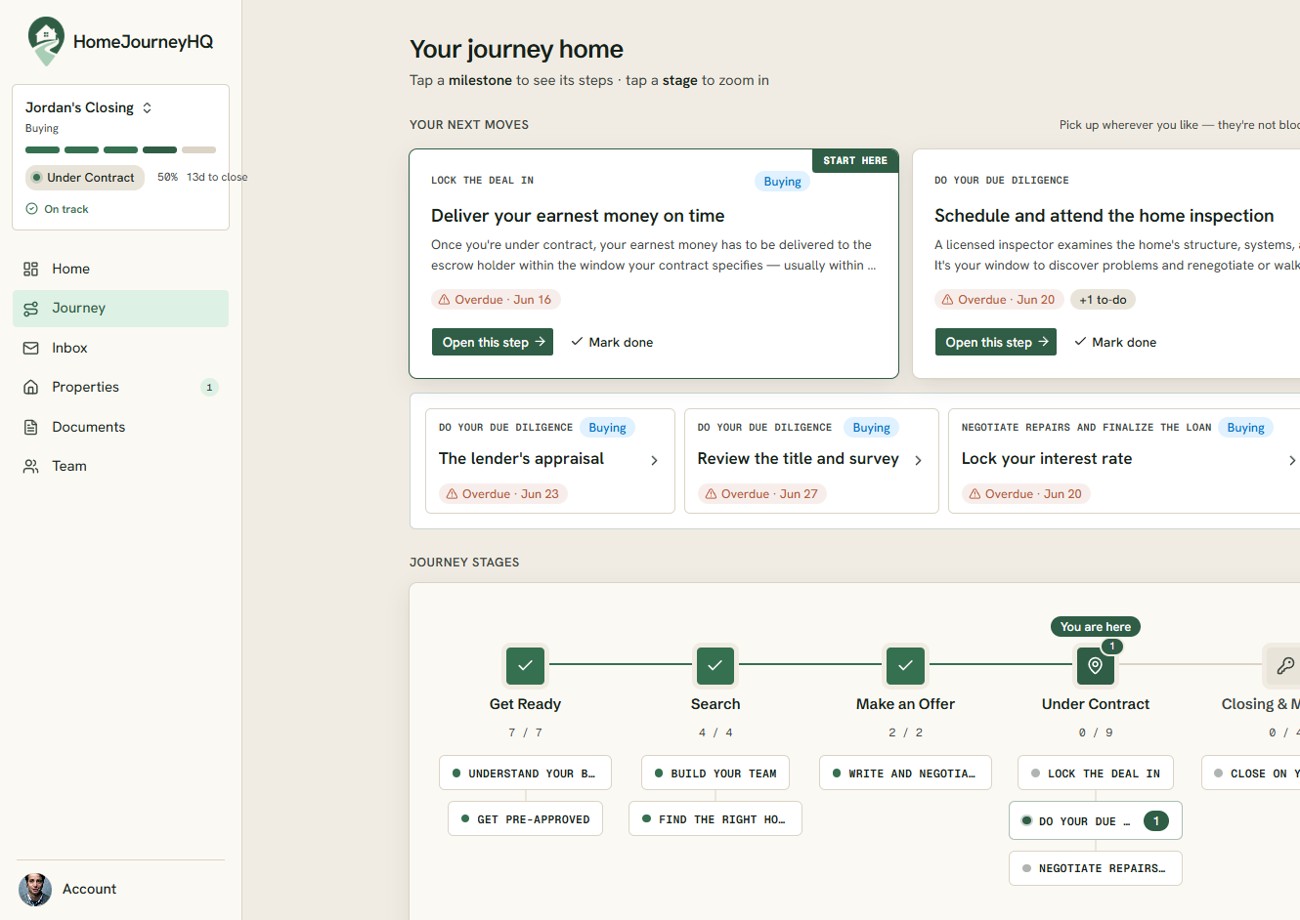This screenshot has width=1300, height=920.
Task: Expand the Build Your Team milestone
Action: [715, 773]
